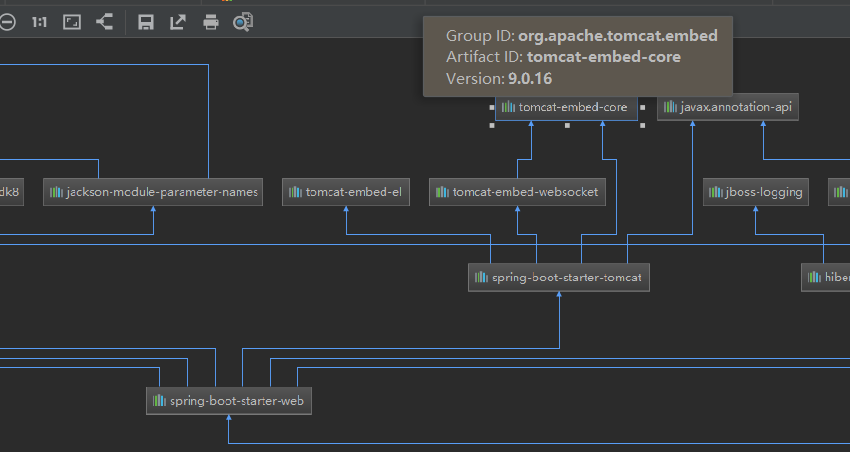Click the javax.annotation-api library icon
850x452 pixels.
[670, 107]
